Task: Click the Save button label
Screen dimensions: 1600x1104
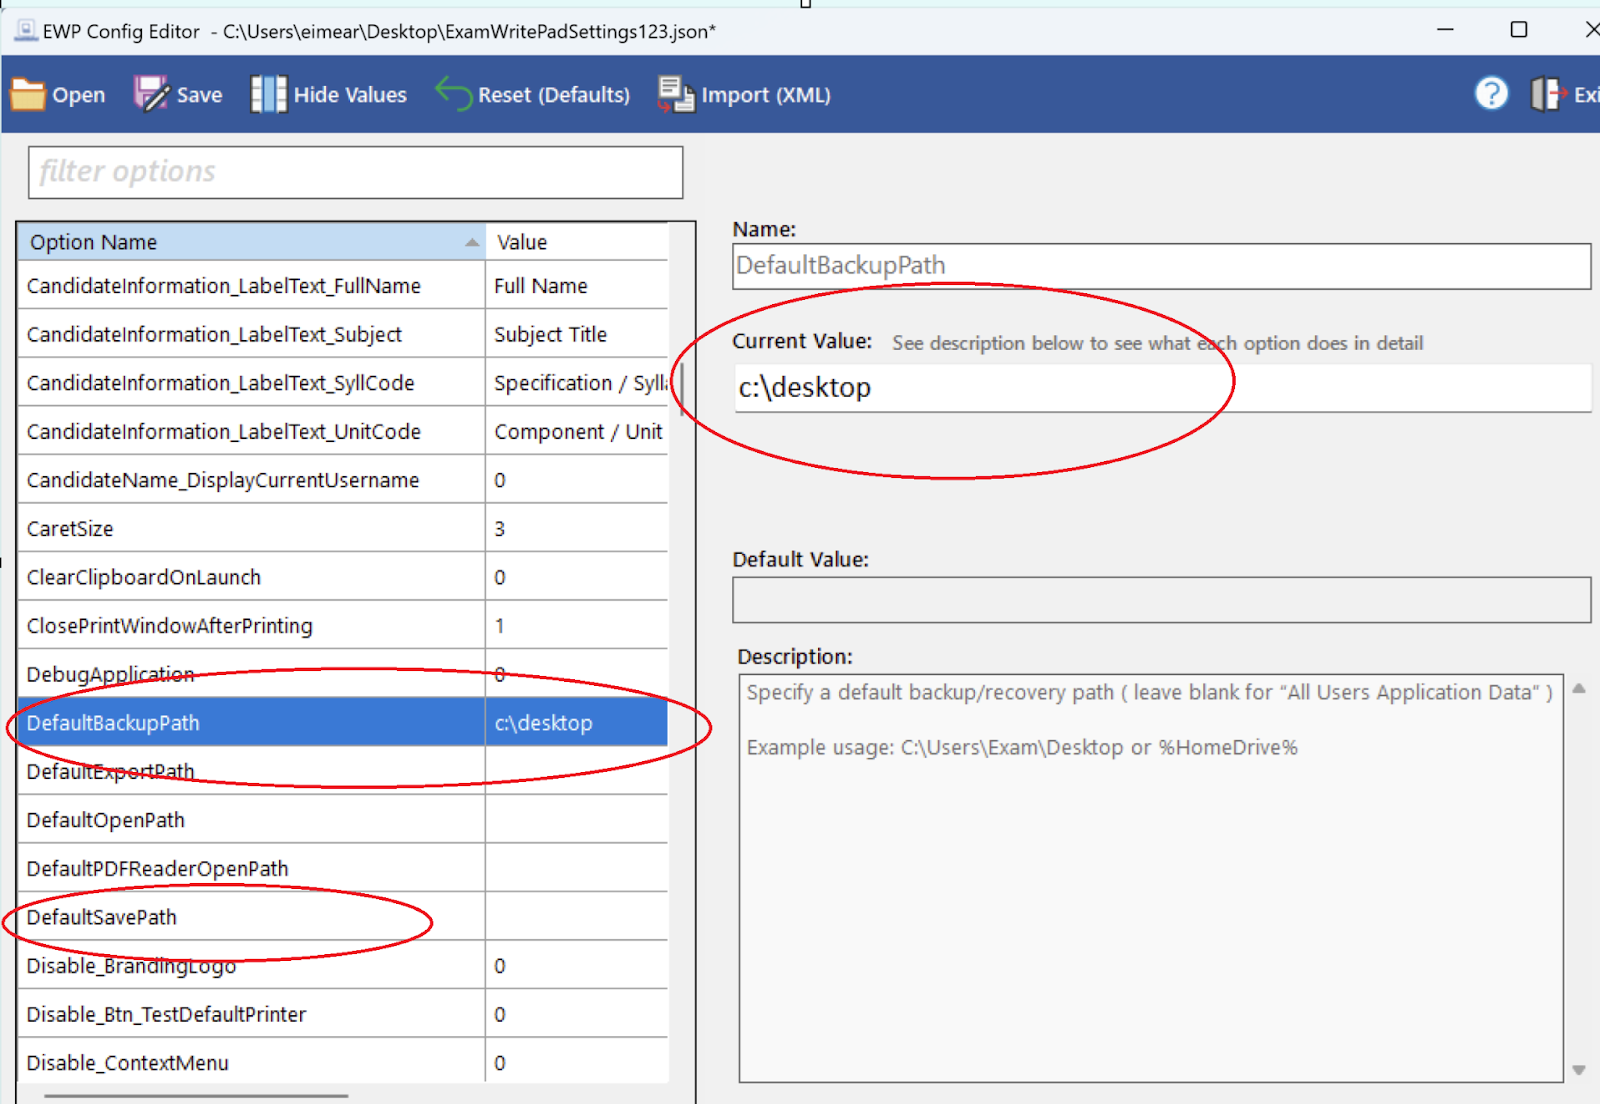Action: coord(199,95)
